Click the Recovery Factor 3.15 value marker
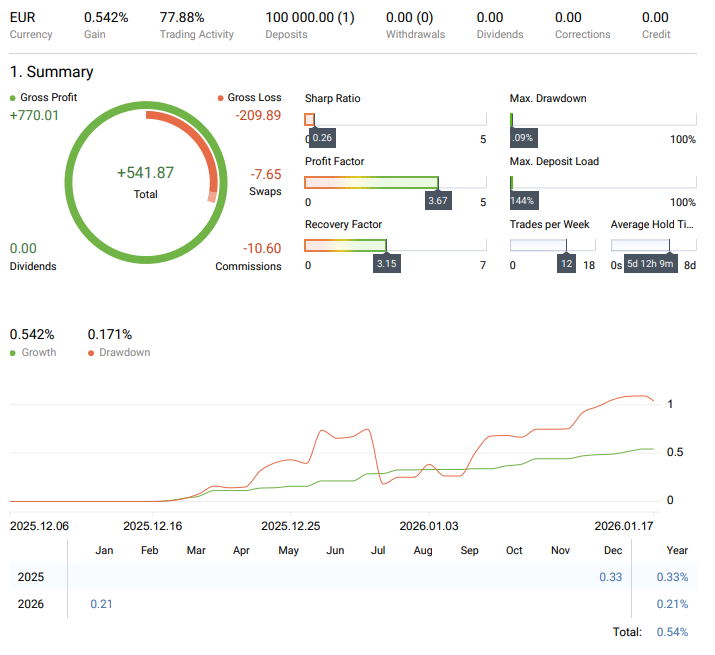Screen dimensions: 715x655 (386, 264)
